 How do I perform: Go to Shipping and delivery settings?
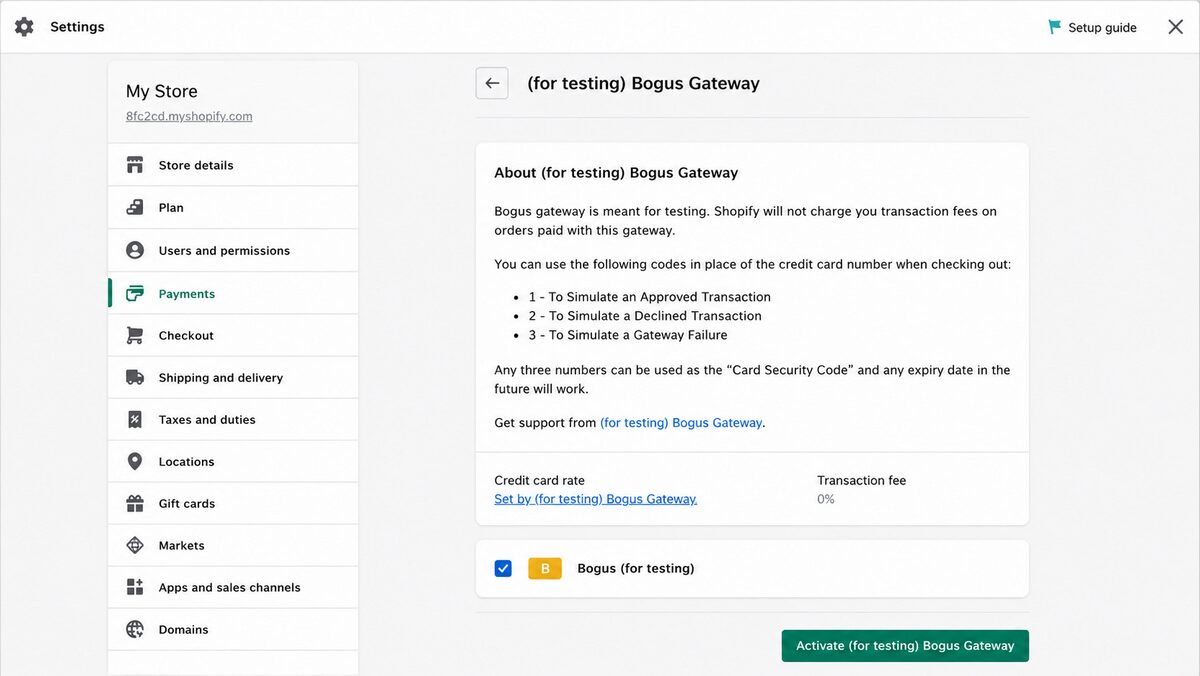233,378
